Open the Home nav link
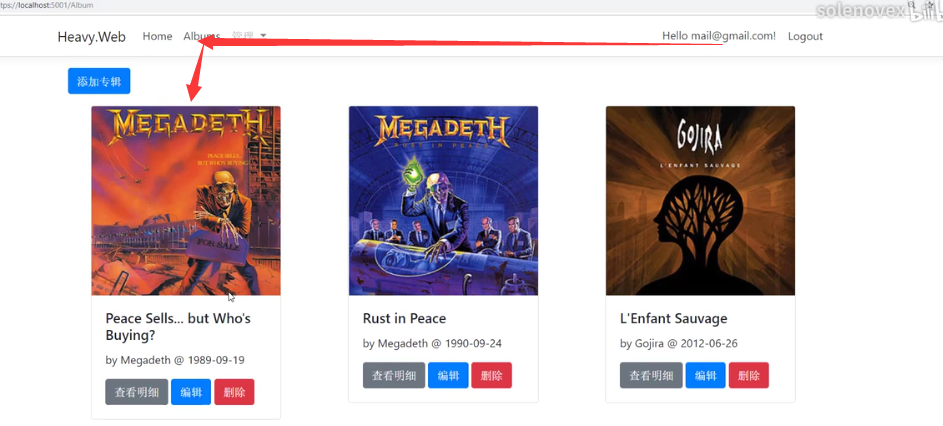 158,36
